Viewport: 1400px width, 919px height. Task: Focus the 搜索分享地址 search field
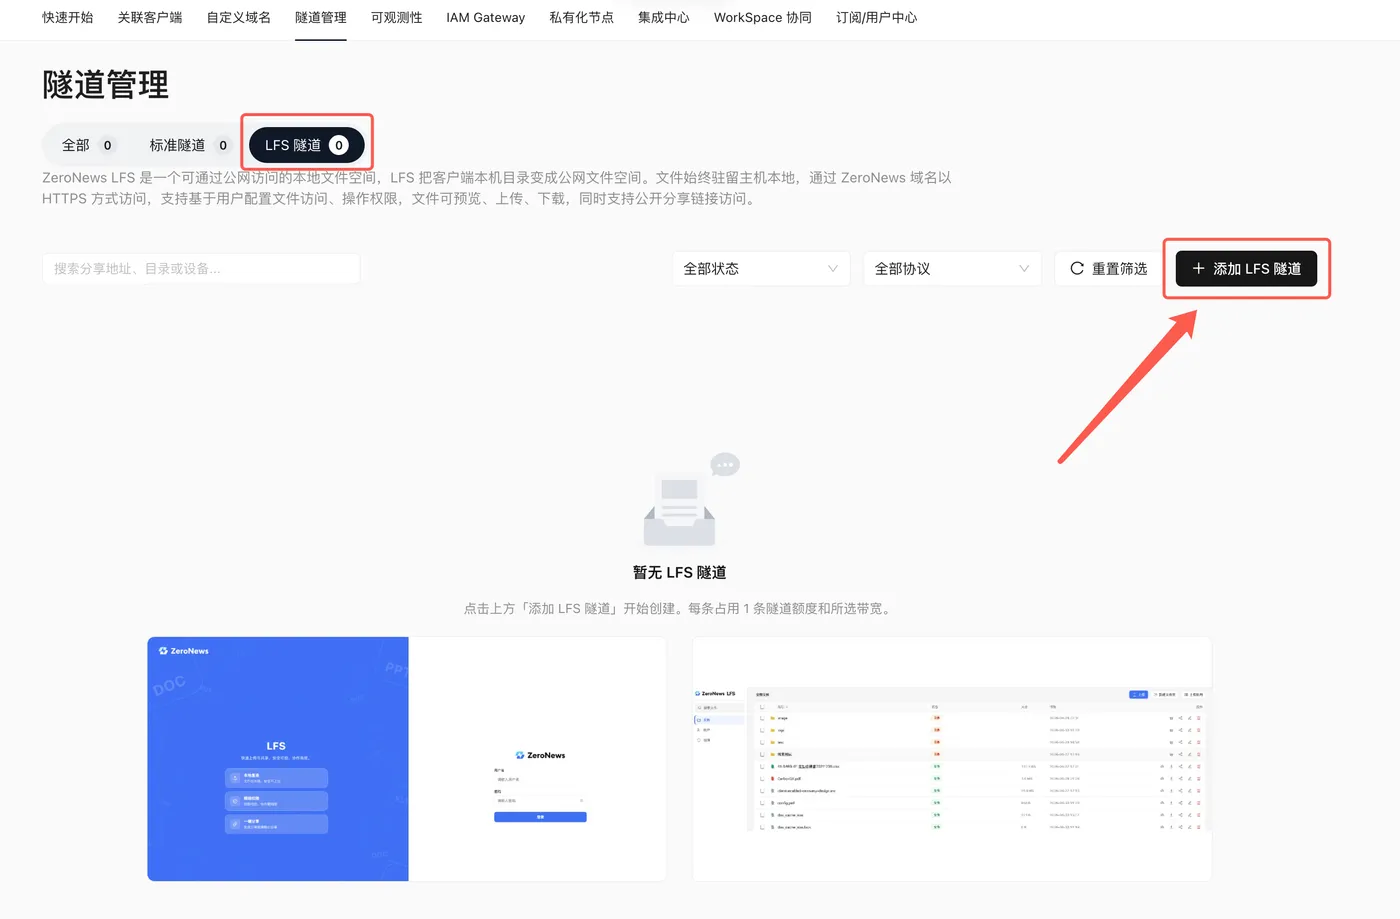[x=201, y=269]
